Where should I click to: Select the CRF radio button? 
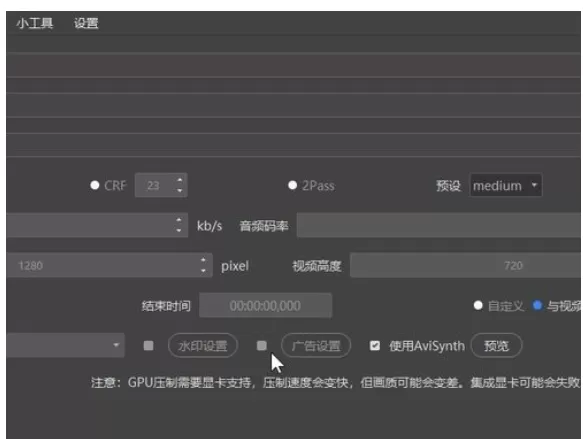point(95,185)
